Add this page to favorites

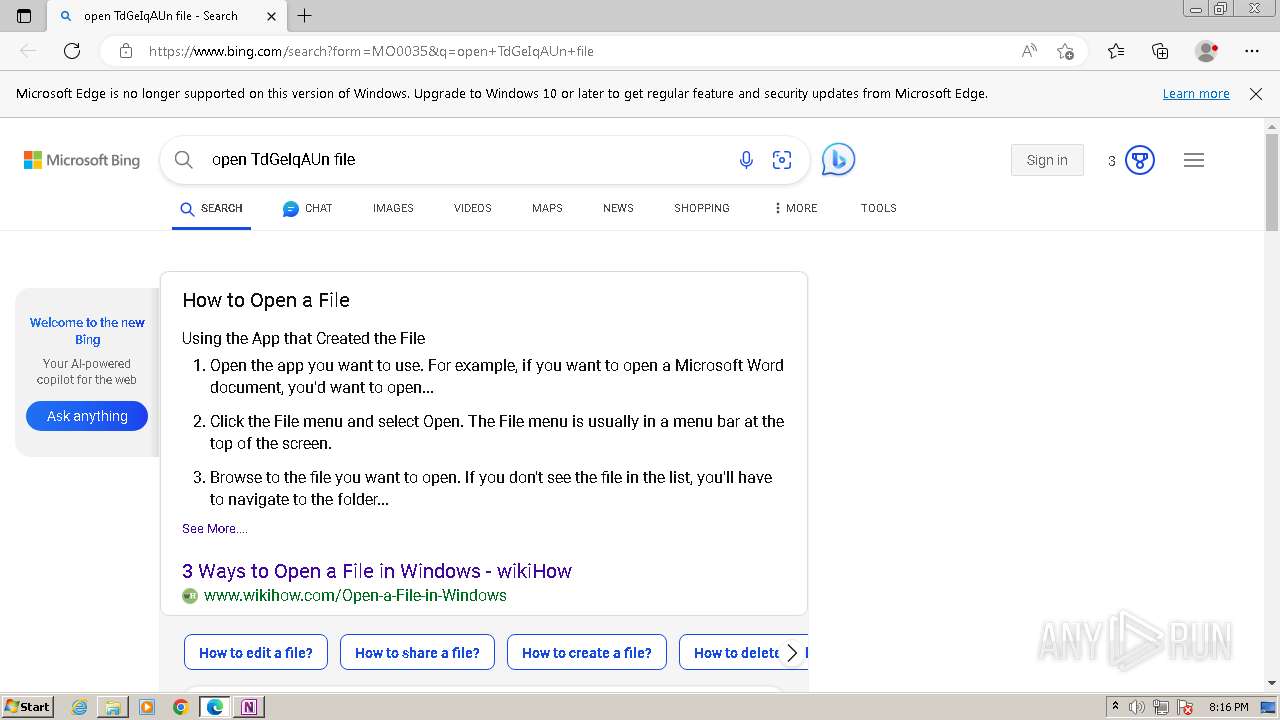[1065, 51]
